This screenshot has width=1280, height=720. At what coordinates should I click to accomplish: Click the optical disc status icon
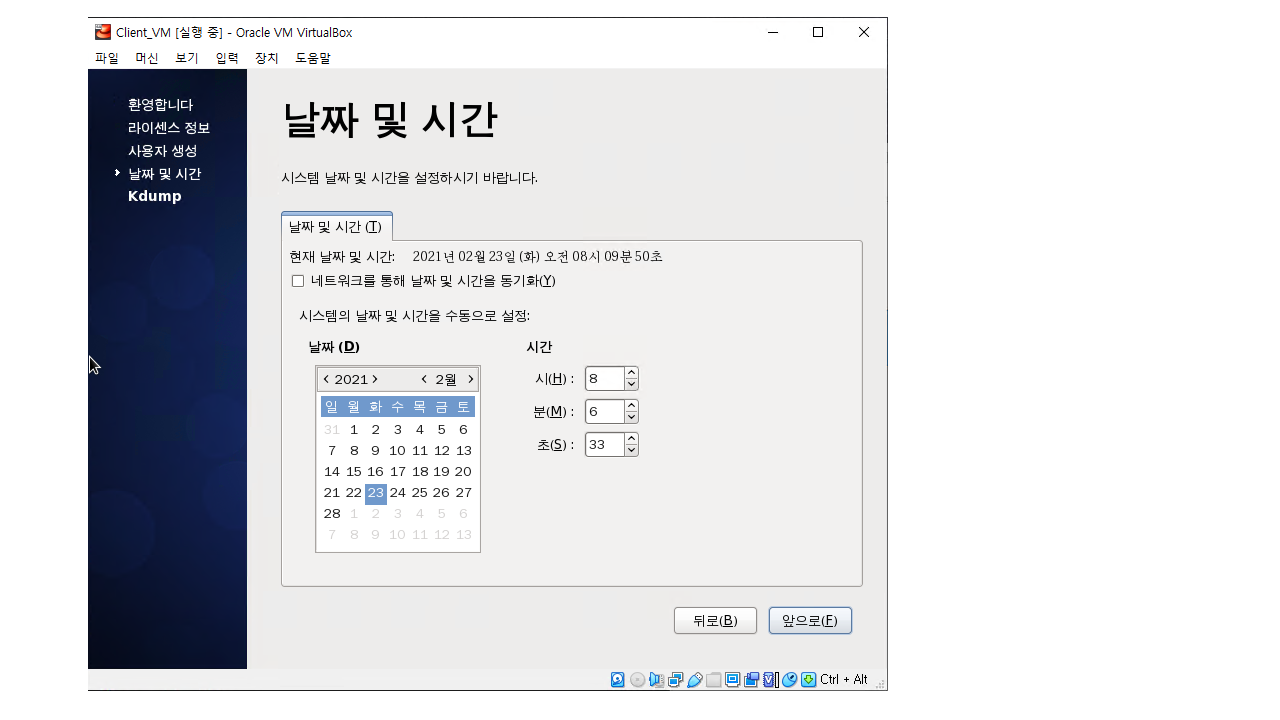[637, 680]
